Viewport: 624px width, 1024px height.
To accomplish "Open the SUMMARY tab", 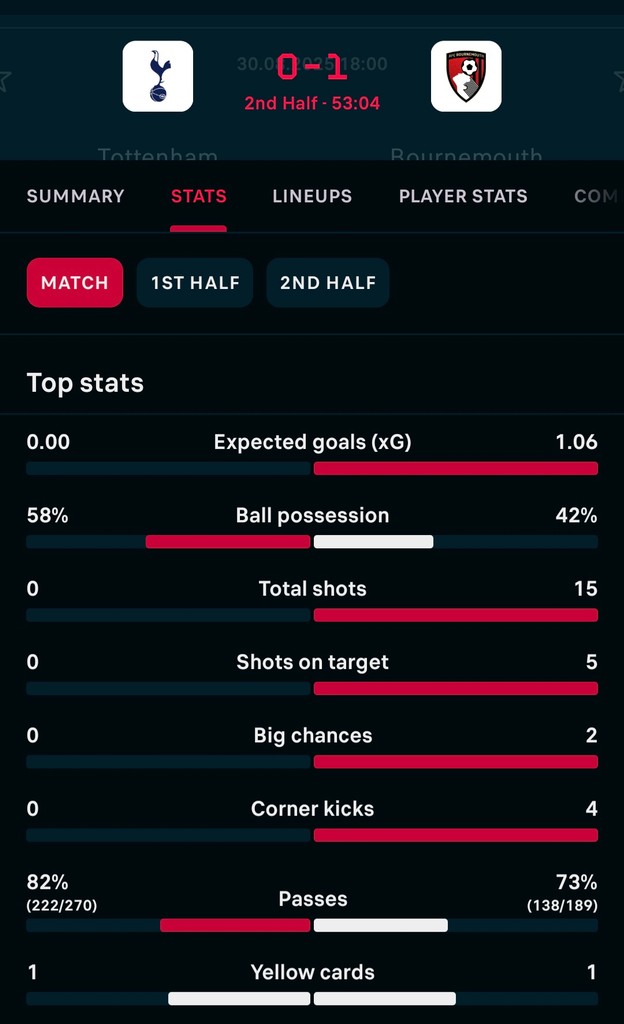I will pos(75,196).
